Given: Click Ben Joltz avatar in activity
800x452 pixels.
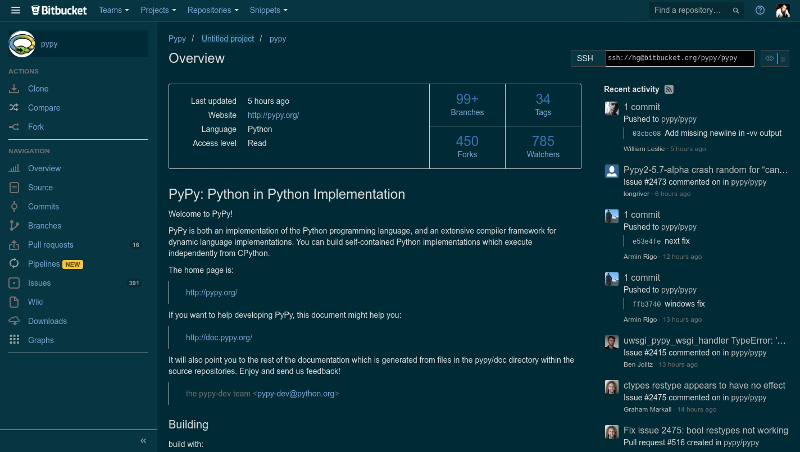Looking at the screenshot, I should coord(611,342).
